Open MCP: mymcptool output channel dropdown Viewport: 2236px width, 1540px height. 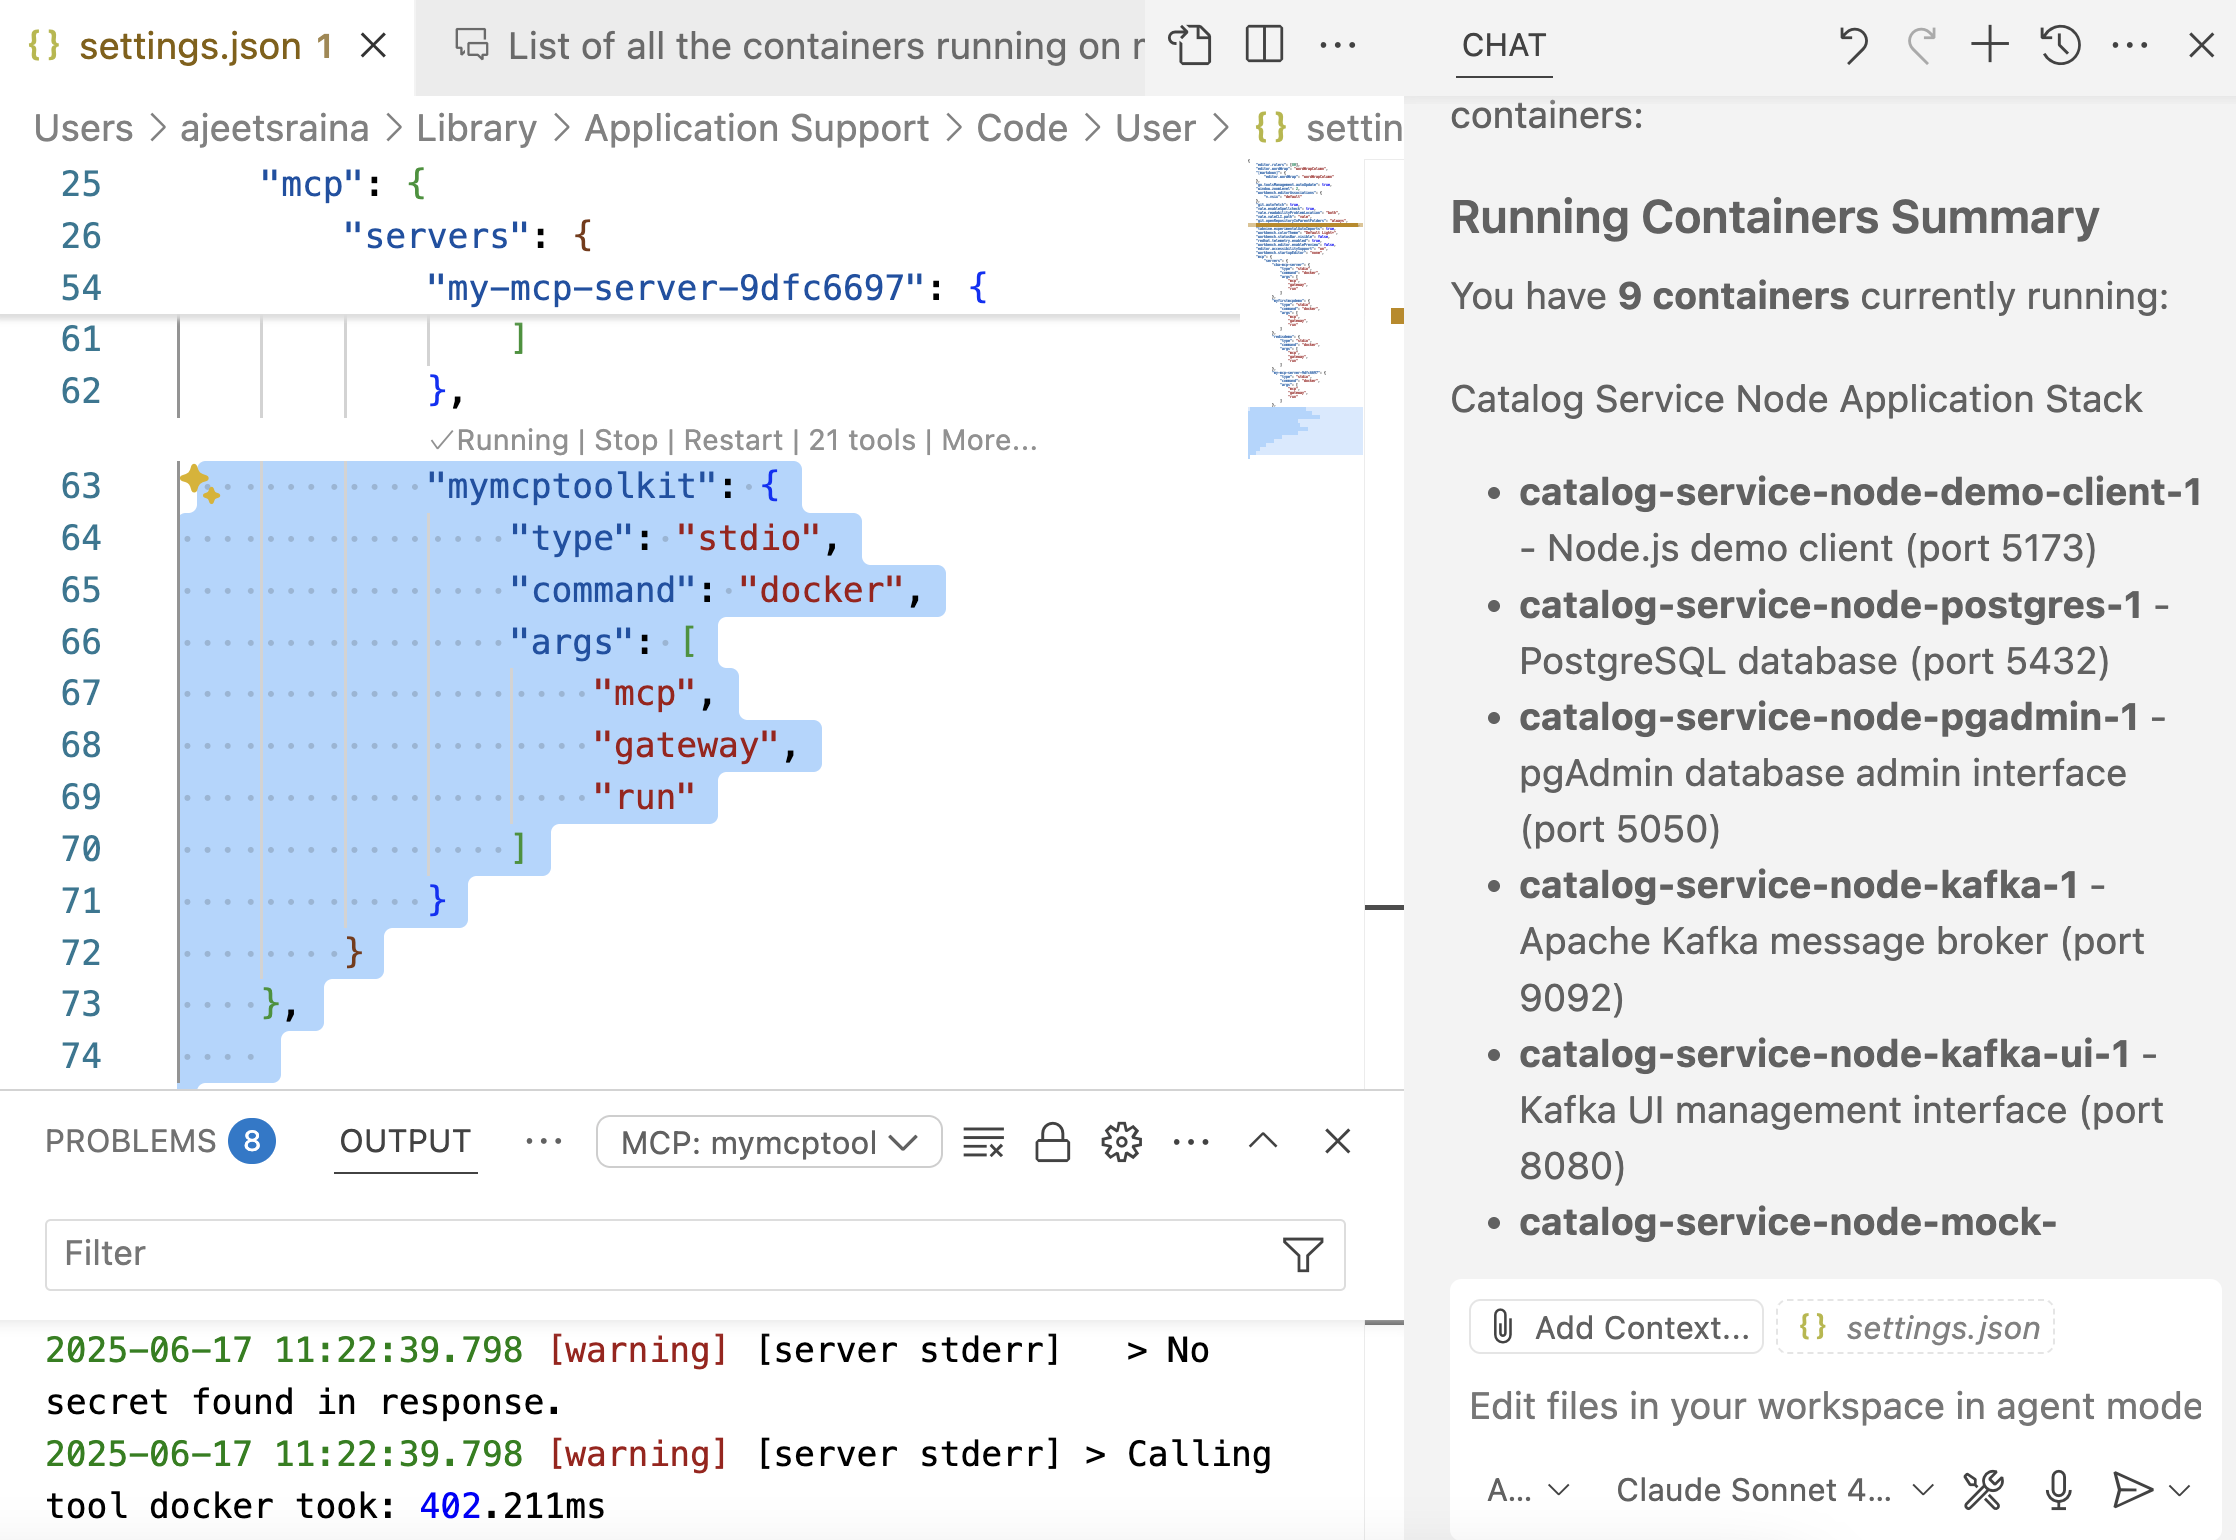[768, 1142]
